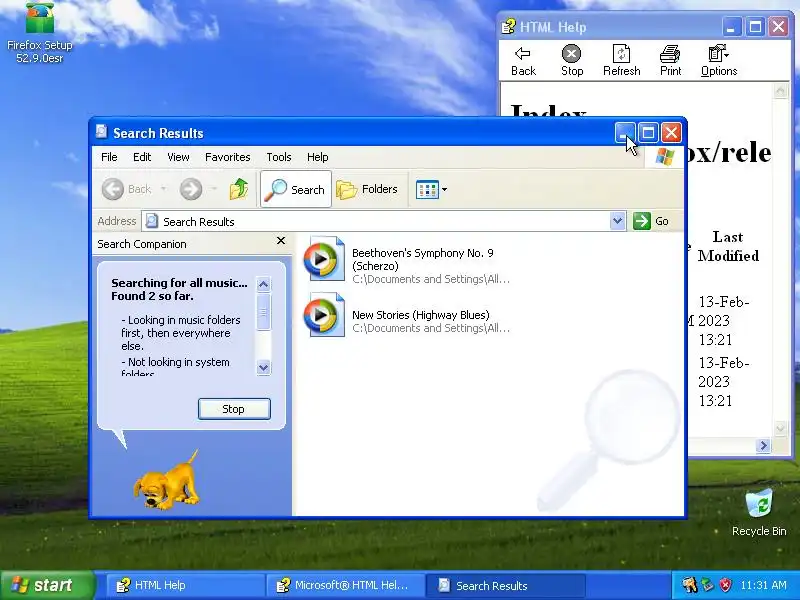Click the red security shield tray icon

725,585
